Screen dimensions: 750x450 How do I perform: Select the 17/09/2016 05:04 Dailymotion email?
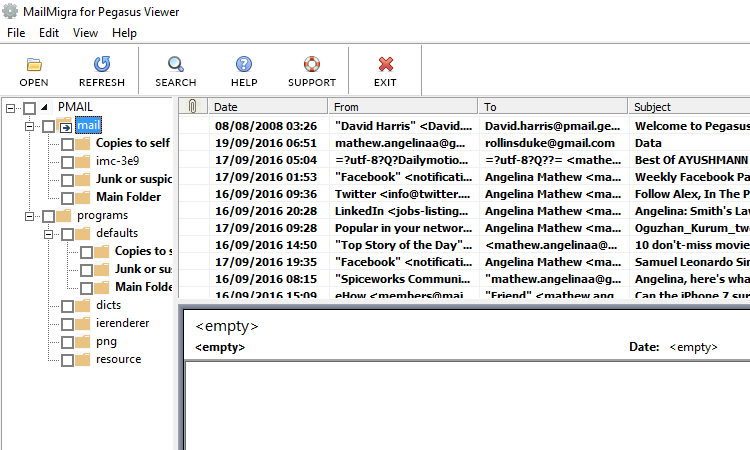pos(464,160)
